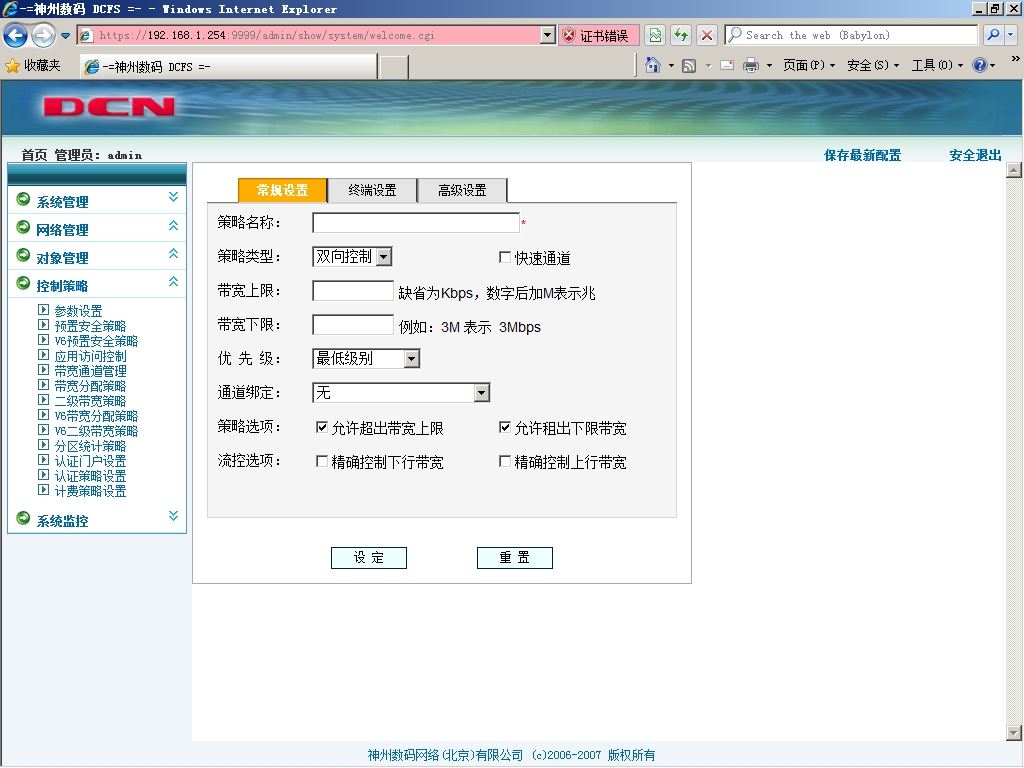Uncheck 允许租出下限带宽 checkbox

[x=505, y=427]
